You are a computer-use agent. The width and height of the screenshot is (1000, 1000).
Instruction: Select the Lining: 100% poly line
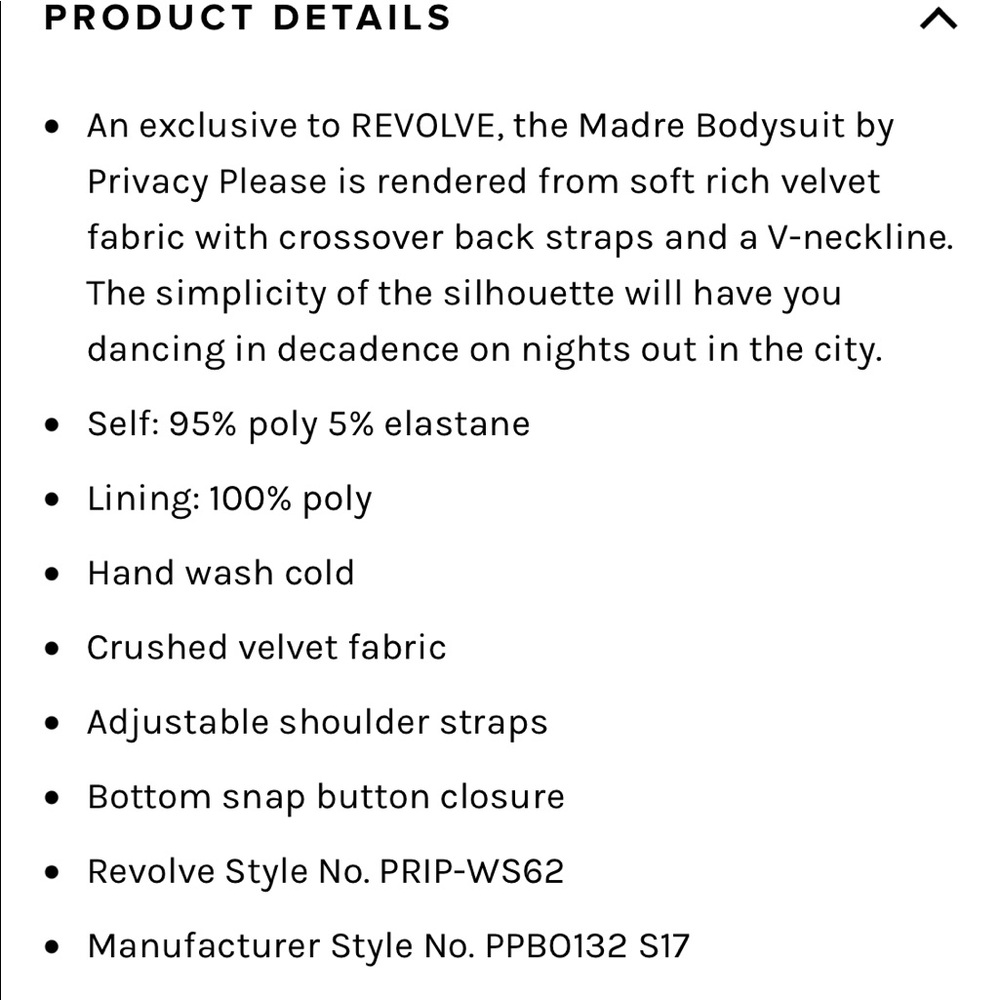pos(230,499)
